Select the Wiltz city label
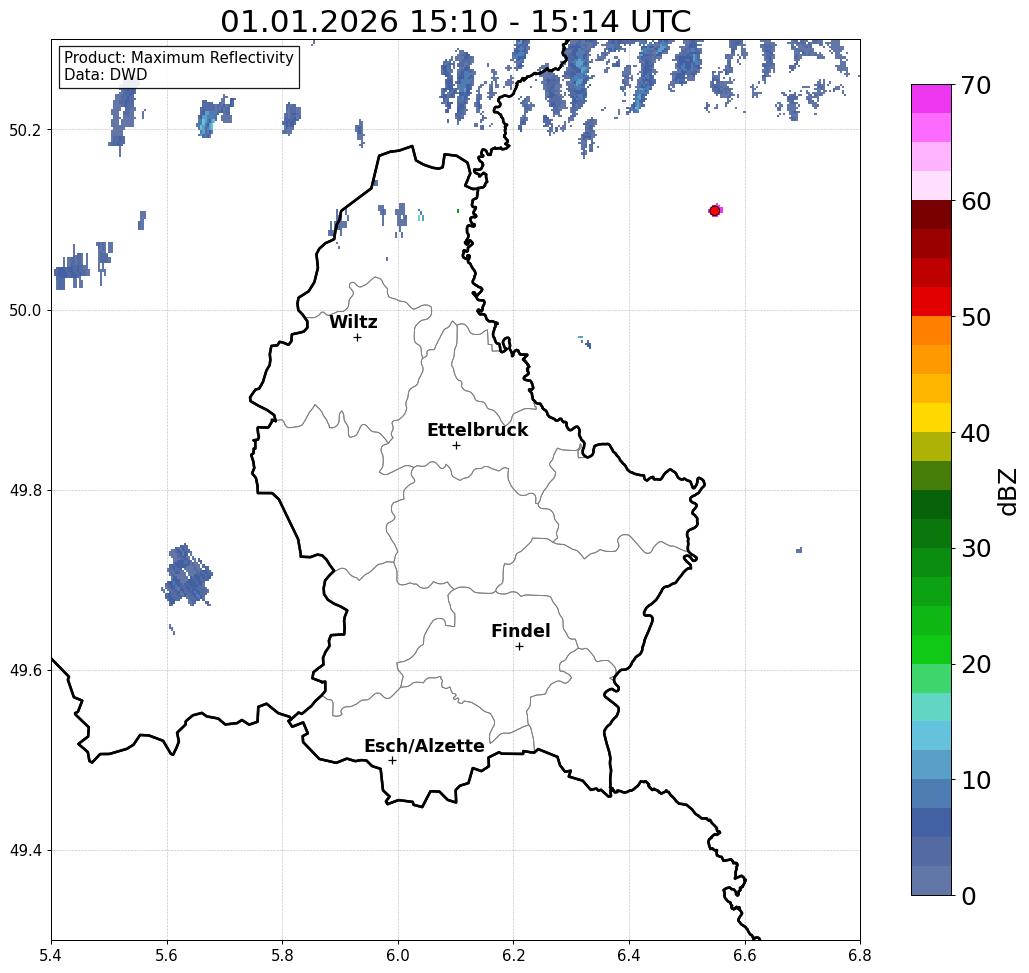This screenshot has width=1029, height=973. [x=353, y=322]
